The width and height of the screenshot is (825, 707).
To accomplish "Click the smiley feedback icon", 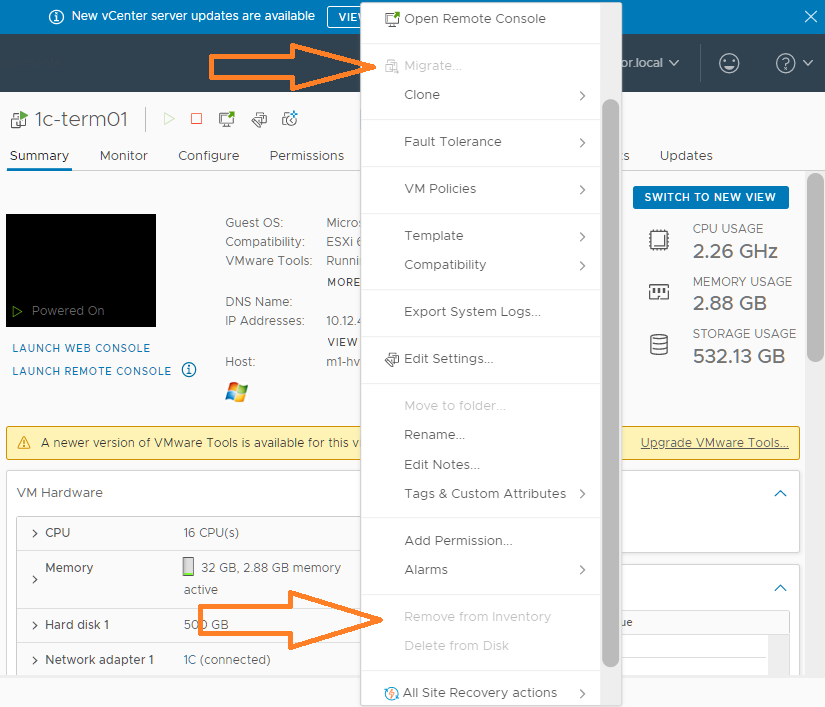I will click(729, 63).
